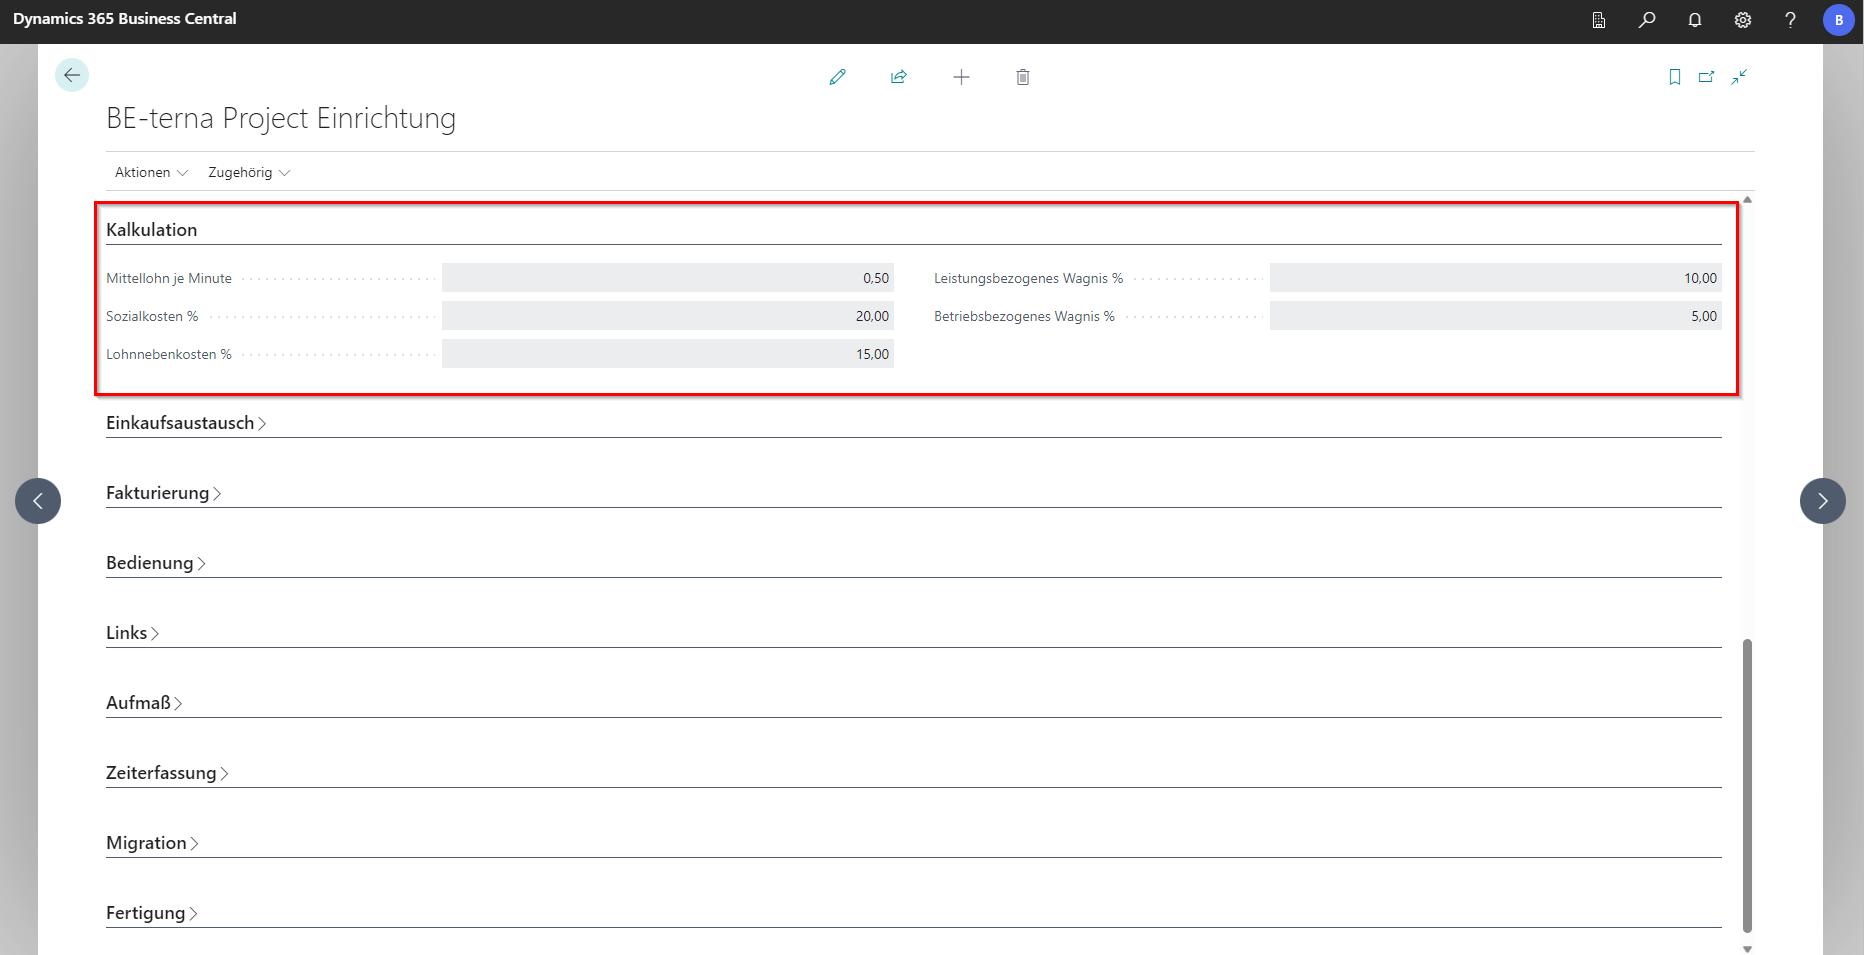This screenshot has height=955, width=1864.
Task: Open page in new window icon
Action: point(1706,77)
